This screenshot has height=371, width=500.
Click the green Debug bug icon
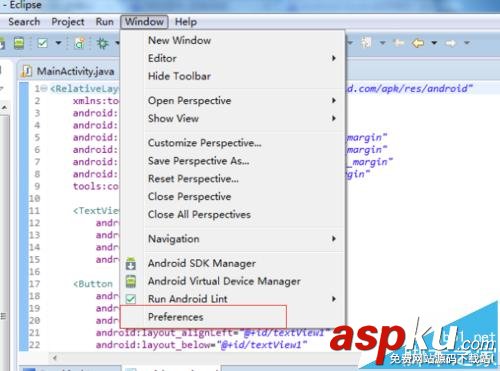click(x=103, y=43)
